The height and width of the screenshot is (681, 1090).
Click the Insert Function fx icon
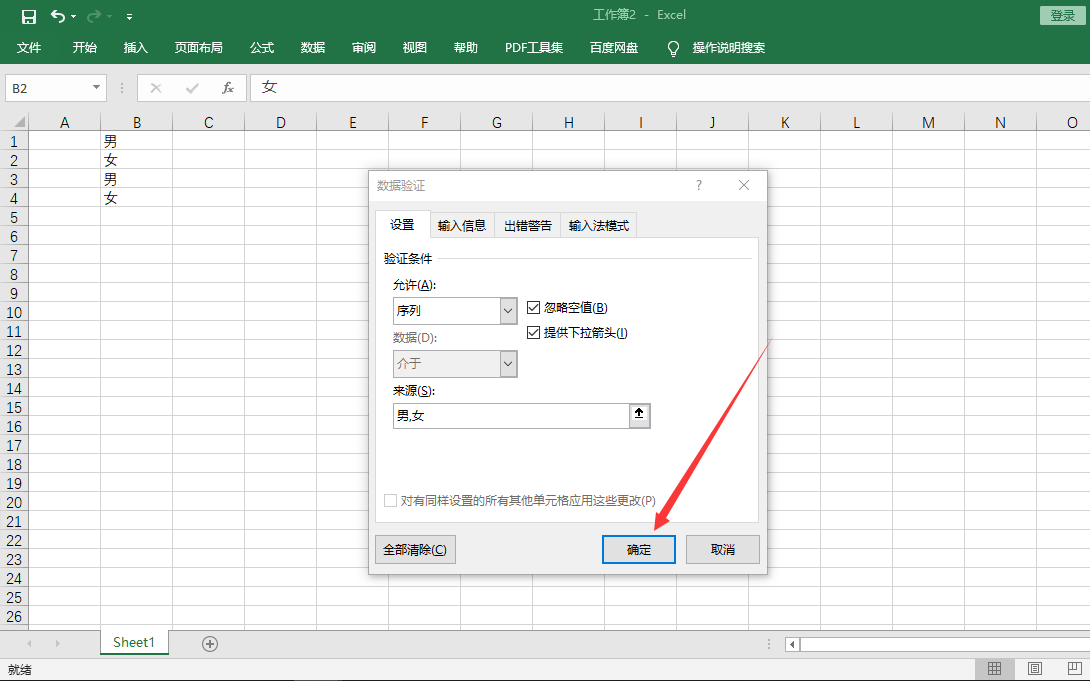(227, 87)
